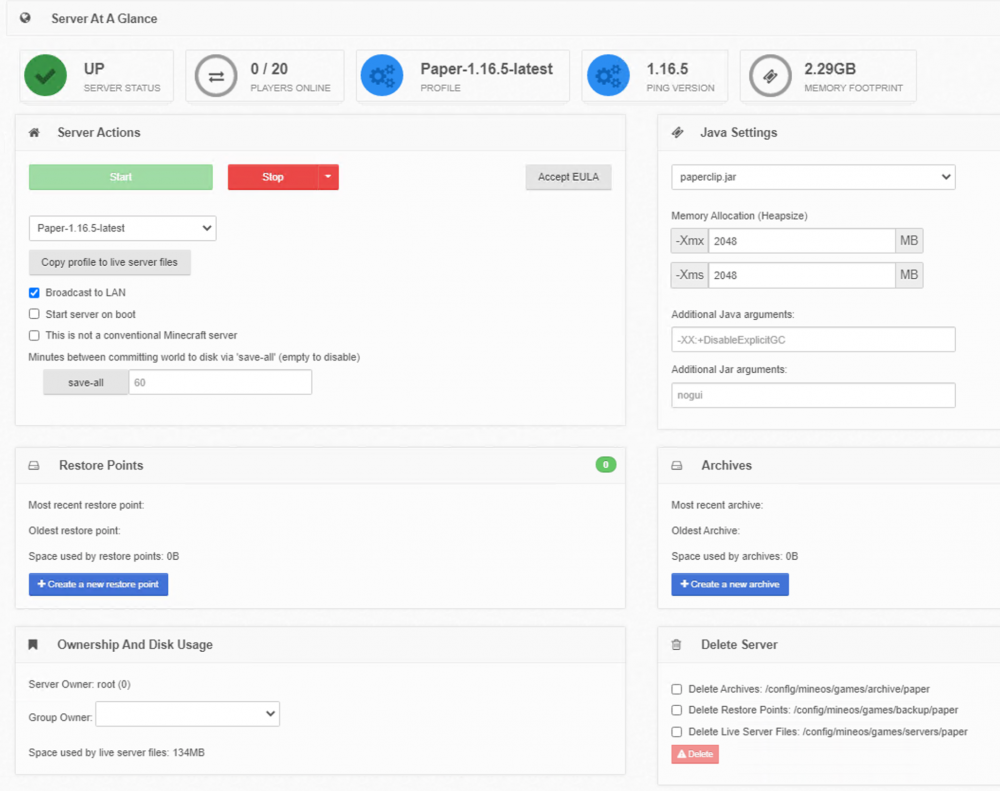Viewport: 1000px width, 791px height.
Task: Click Create a new restore point
Action: [98, 584]
